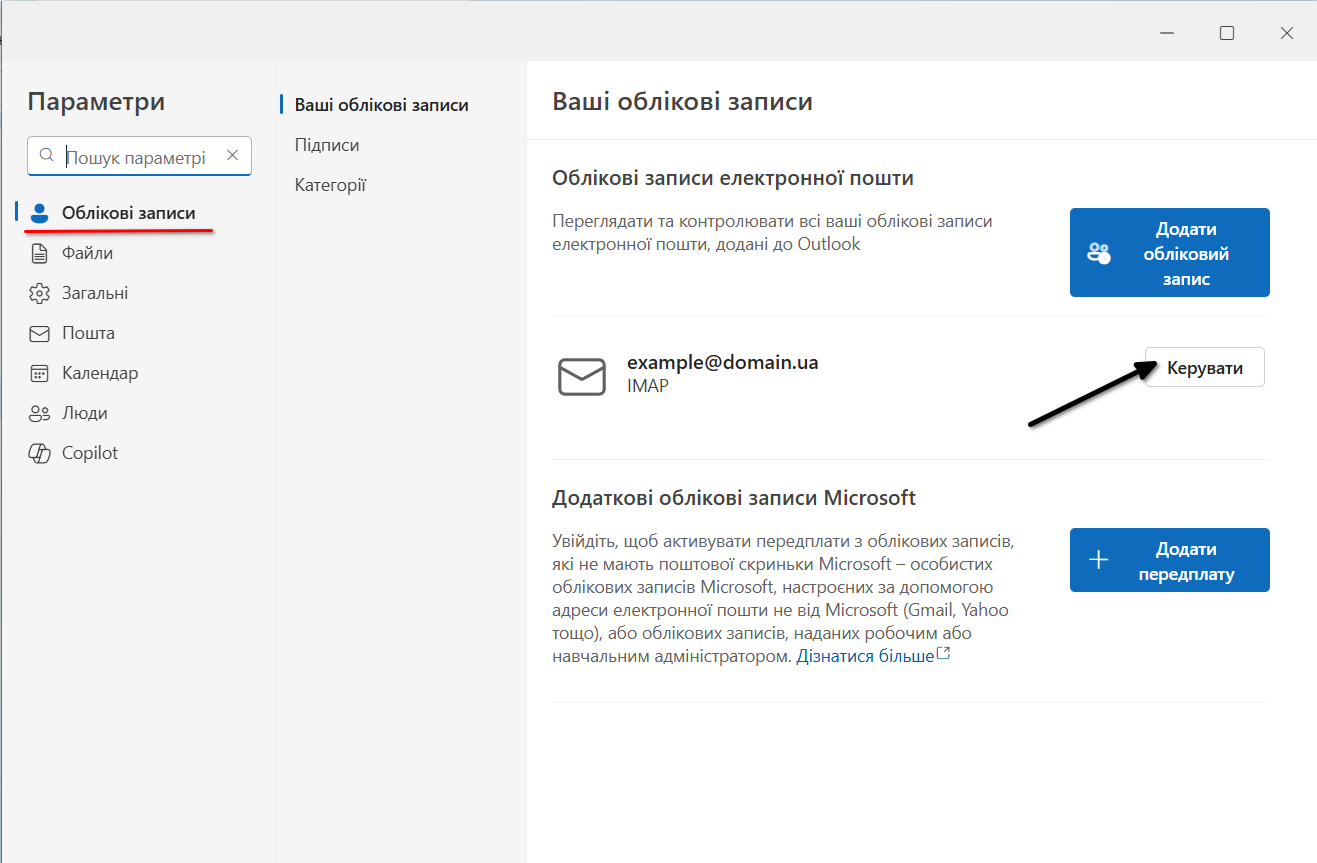Image resolution: width=1317 pixels, height=863 pixels.
Task: Click the Copilot icon in sidebar
Action: click(x=40, y=454)
